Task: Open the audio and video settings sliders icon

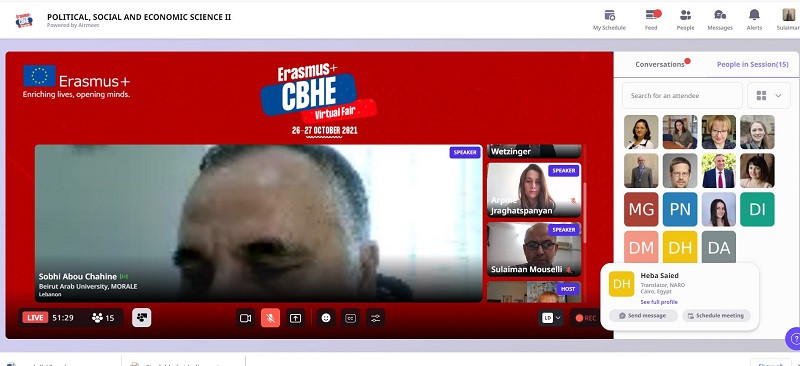Action: point(376,318)
